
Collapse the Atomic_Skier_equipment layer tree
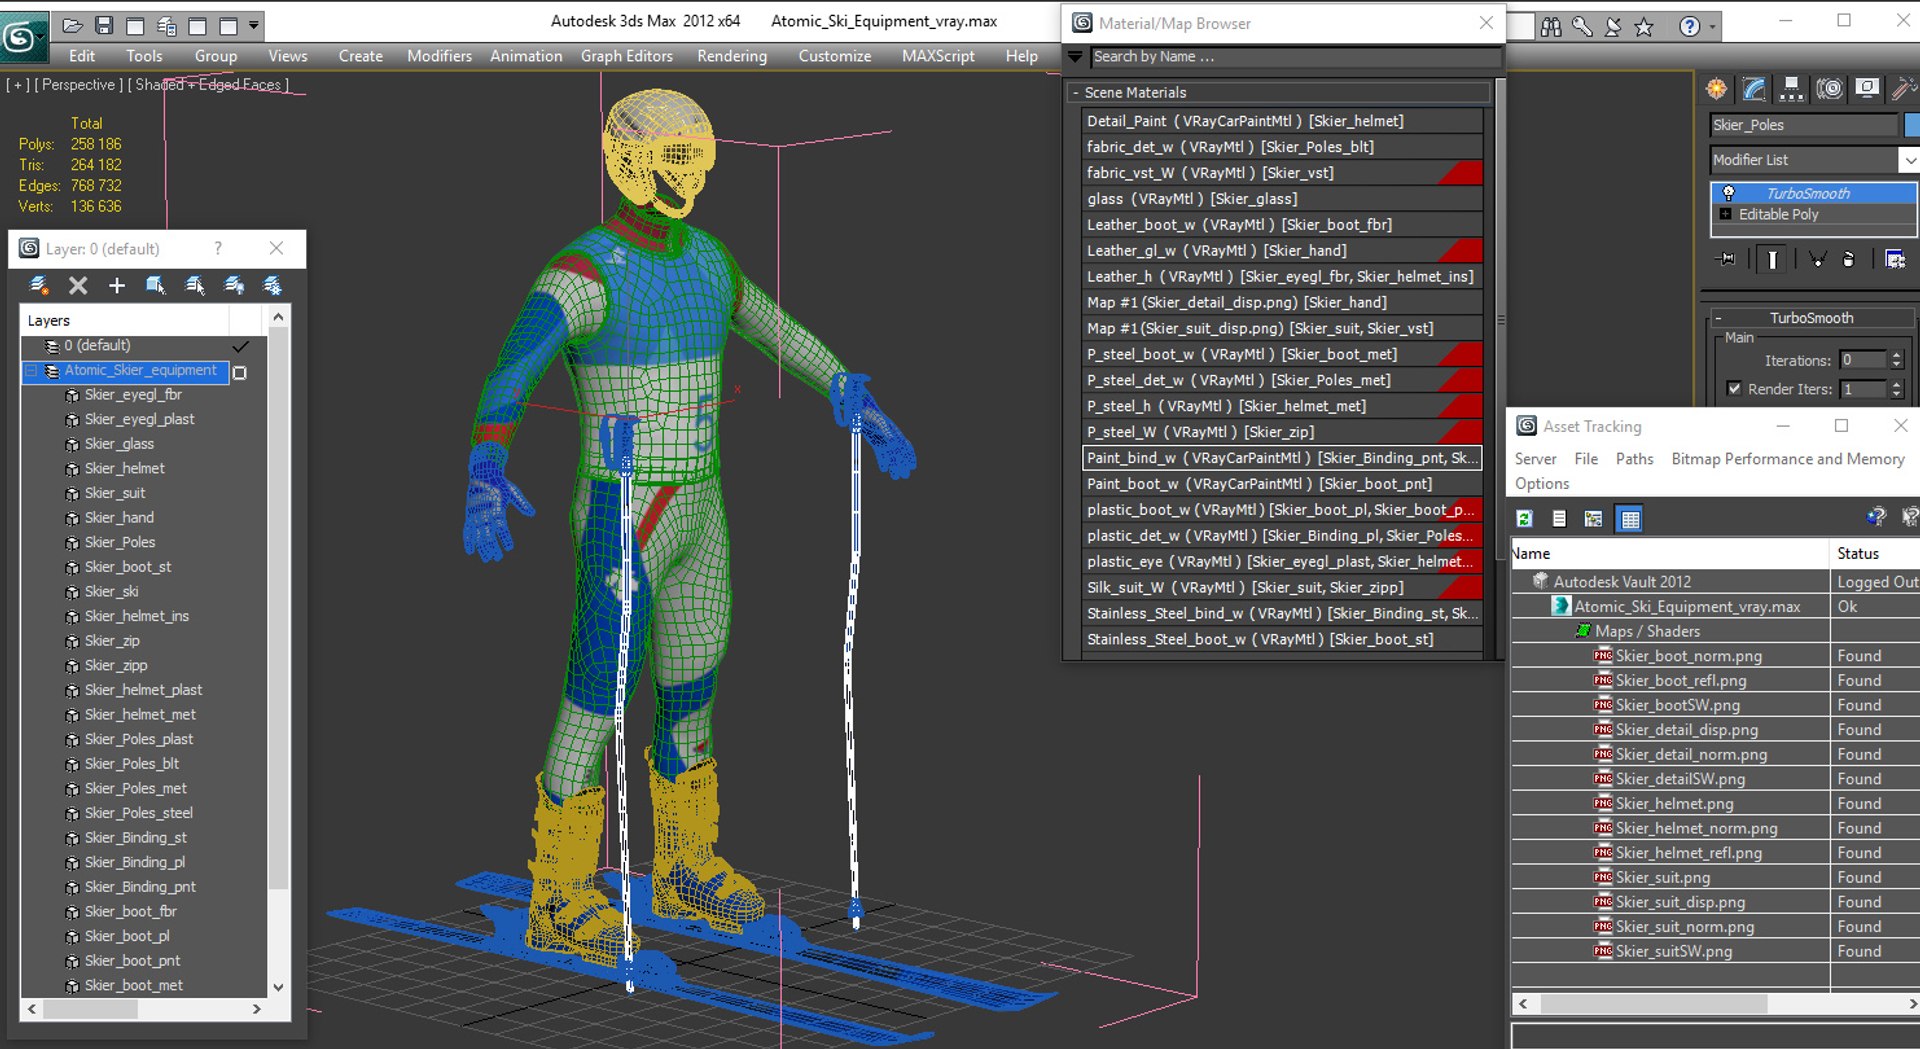30,371
